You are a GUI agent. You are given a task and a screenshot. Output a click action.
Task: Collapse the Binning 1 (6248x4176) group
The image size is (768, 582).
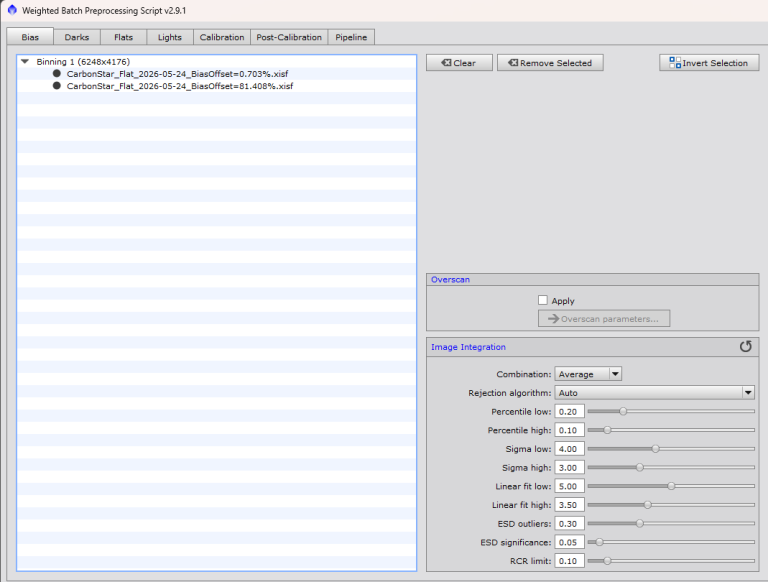(x=25, y=62)
